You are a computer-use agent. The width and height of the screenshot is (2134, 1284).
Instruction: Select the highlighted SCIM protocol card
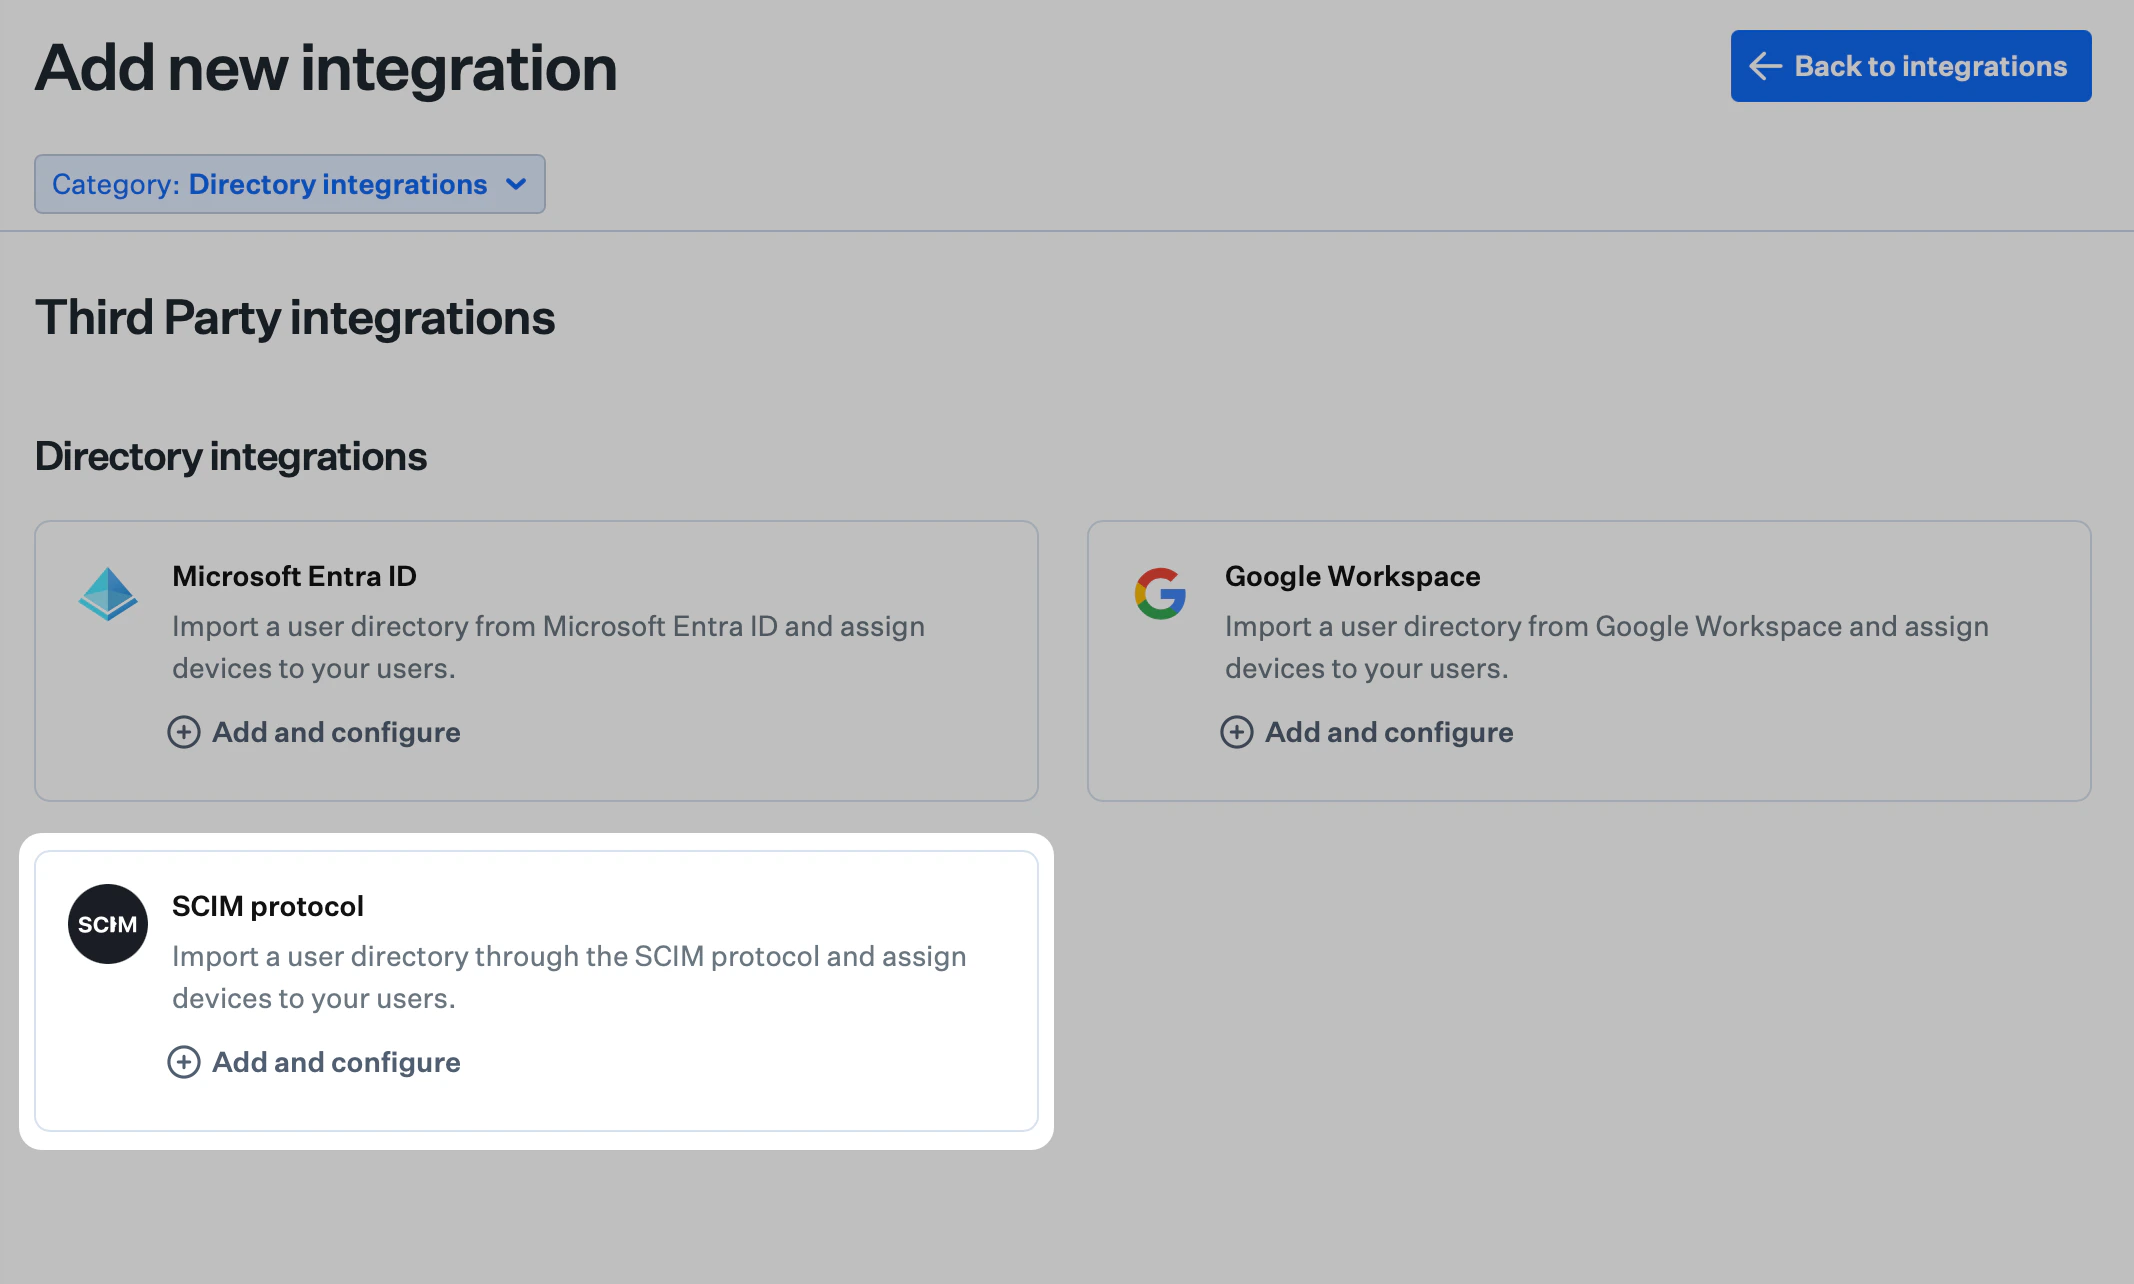(536, 990)
